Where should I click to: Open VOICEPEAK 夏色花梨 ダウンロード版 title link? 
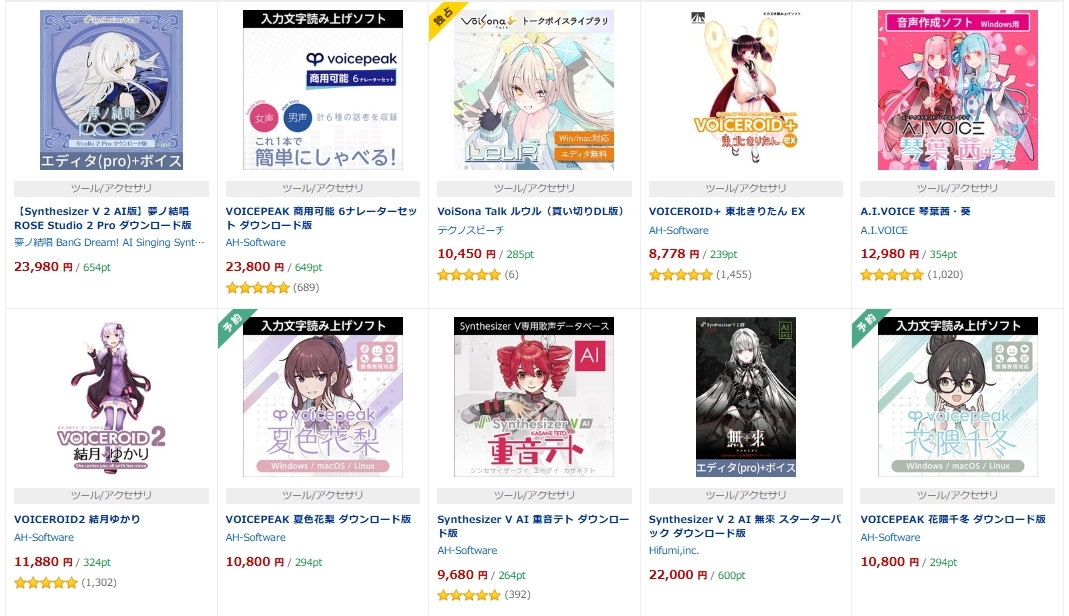[x=318, y=519]
